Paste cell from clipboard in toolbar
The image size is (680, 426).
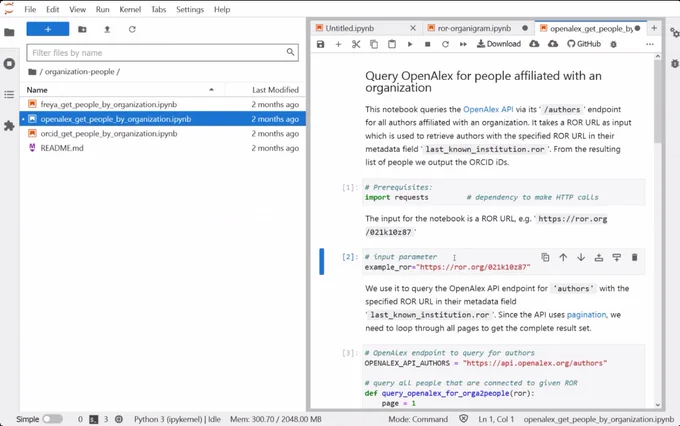coord(392,44)
